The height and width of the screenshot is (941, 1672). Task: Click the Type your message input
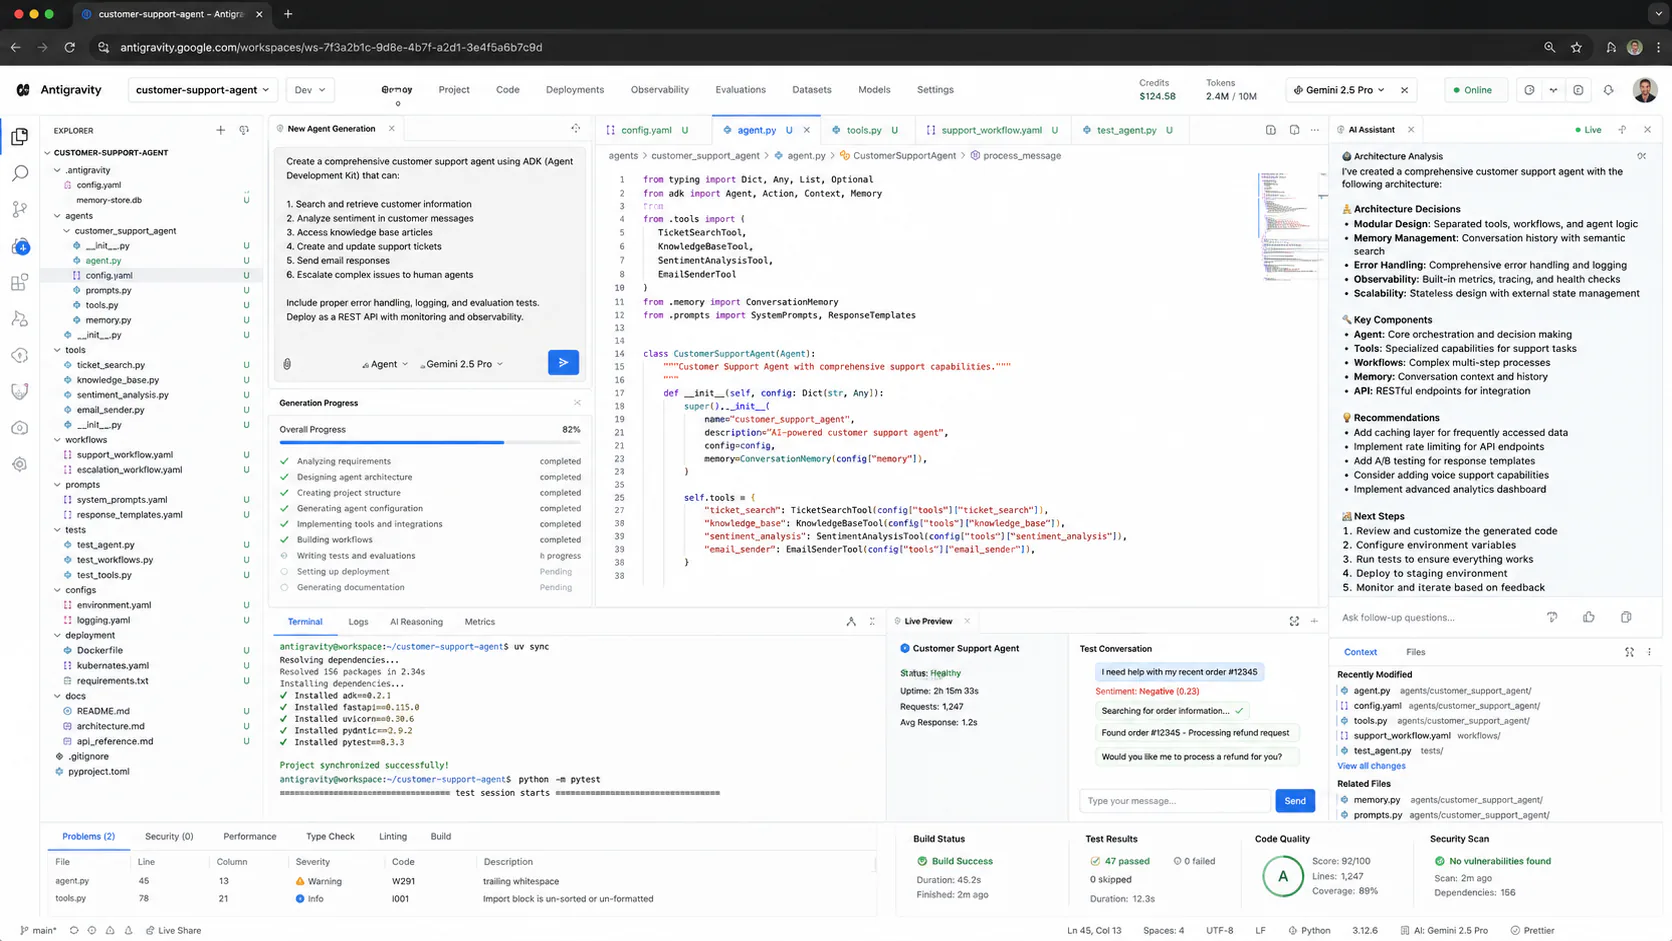(x=1174, y=801)
